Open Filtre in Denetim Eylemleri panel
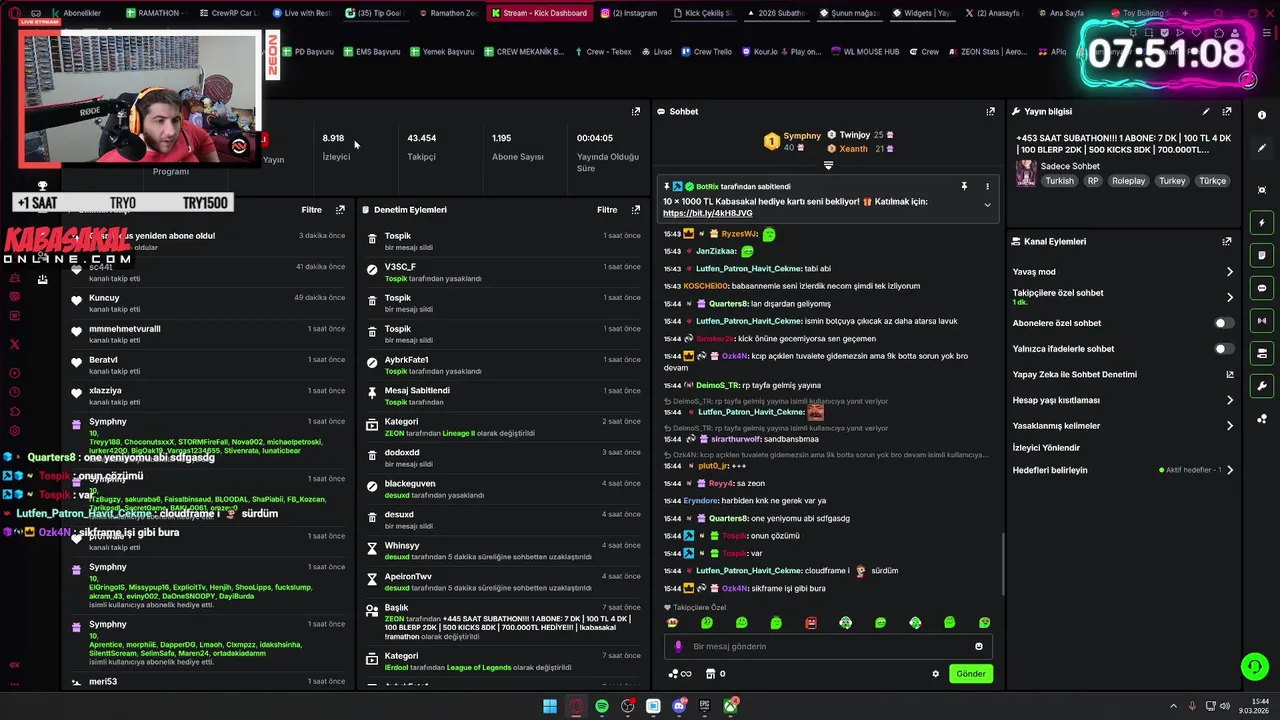 click(x=607, y=210)
